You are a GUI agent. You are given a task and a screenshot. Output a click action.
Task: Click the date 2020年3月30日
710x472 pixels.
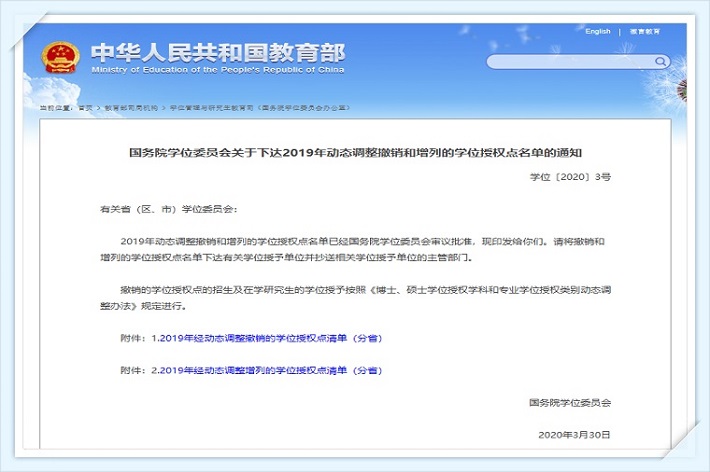tap(574, 435)
